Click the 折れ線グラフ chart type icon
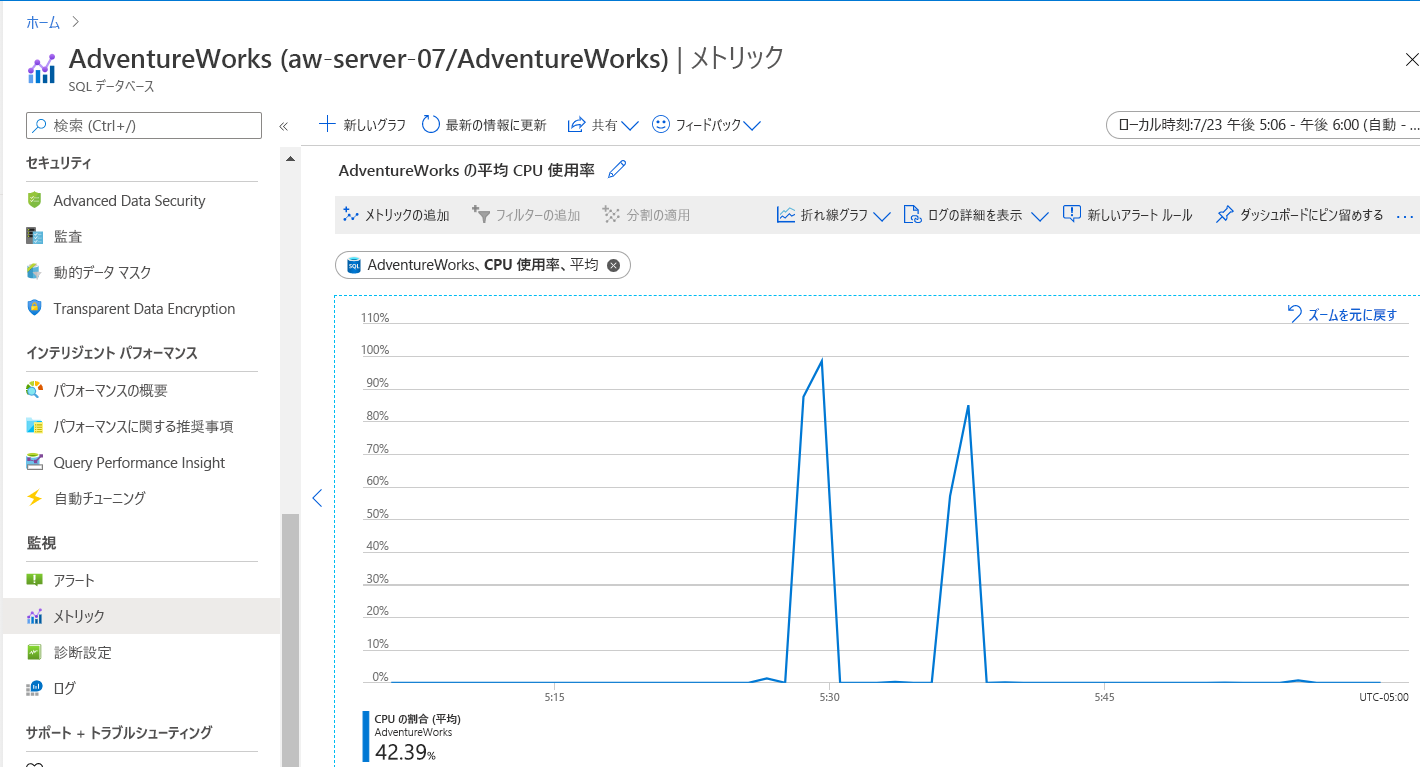The image size is (1420, 767). [786, 215]
